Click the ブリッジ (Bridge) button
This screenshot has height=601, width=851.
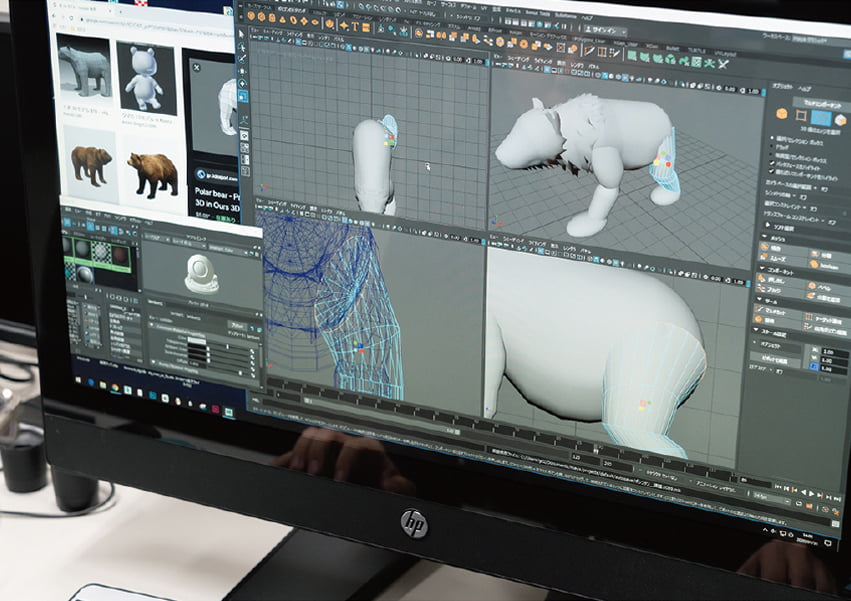(779, 290)
